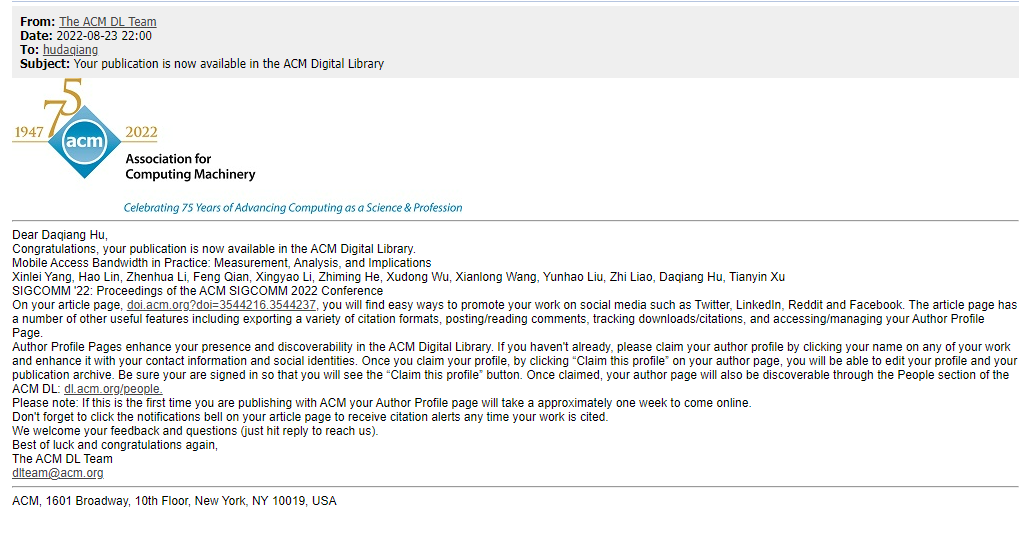Click the Please note first-time publishing sentence
The height and width of the screenshot is (536, 1030).
pyautogui.click(x=381, y=403)
